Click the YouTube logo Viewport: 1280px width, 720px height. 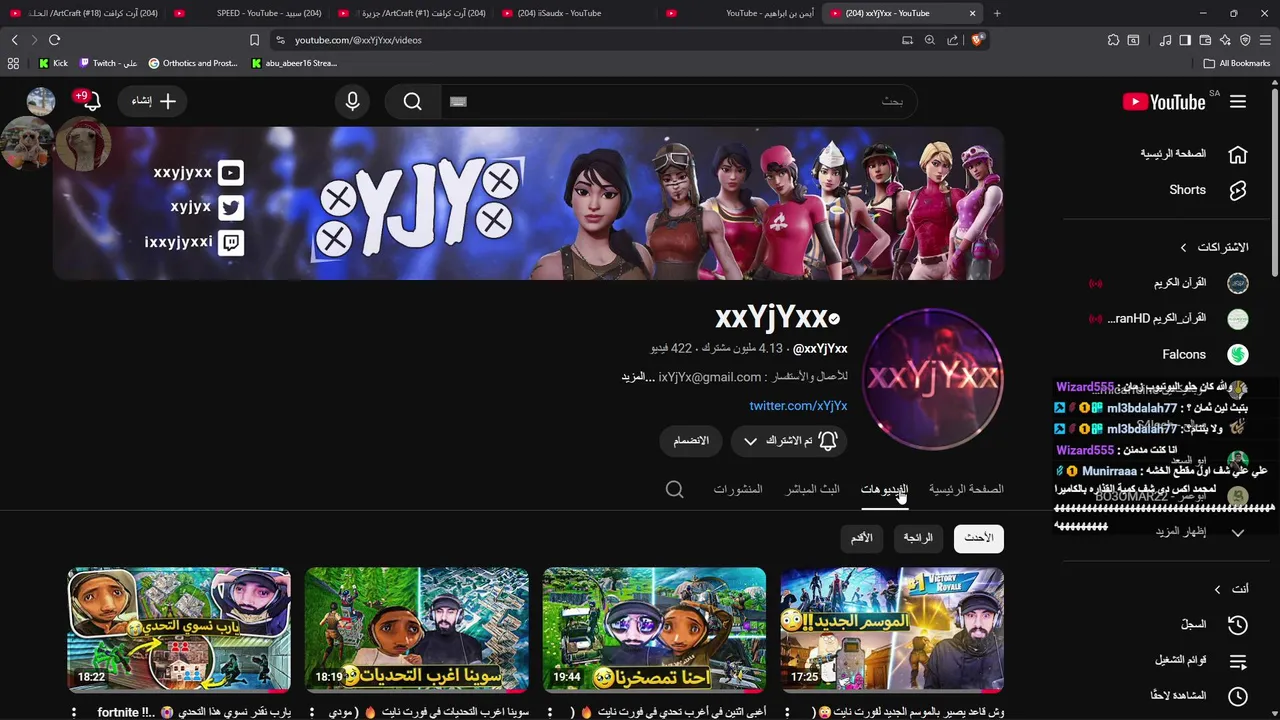click(x=1164, y=101)
